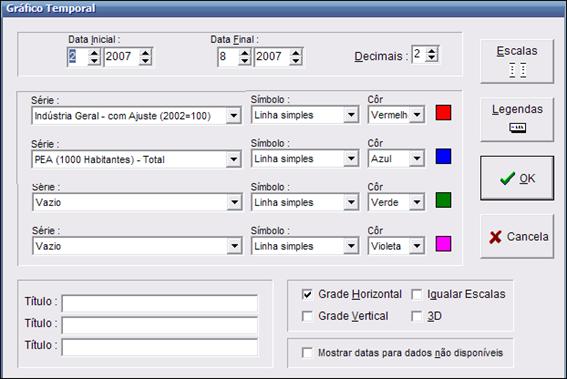Open the Legendas settings button

coord(517,119)
